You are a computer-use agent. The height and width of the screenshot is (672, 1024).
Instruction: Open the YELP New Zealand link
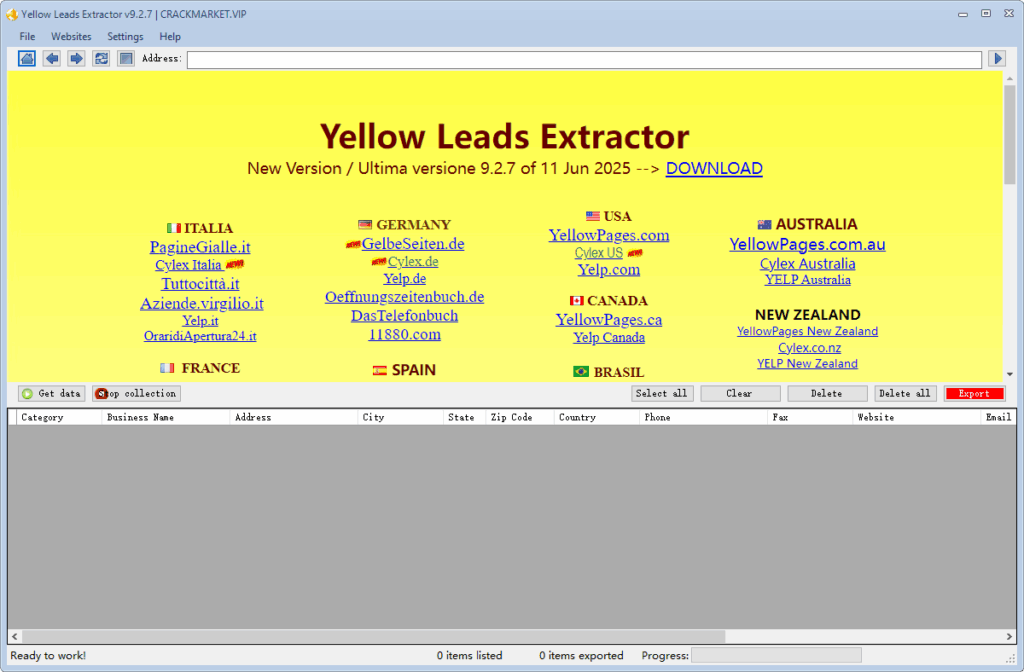[807, 363]
